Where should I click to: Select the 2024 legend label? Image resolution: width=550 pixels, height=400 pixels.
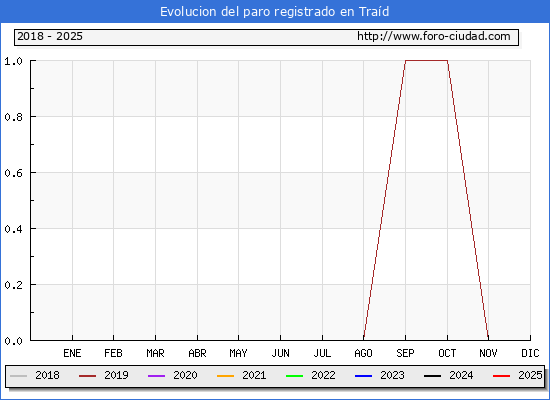(461, 375)
